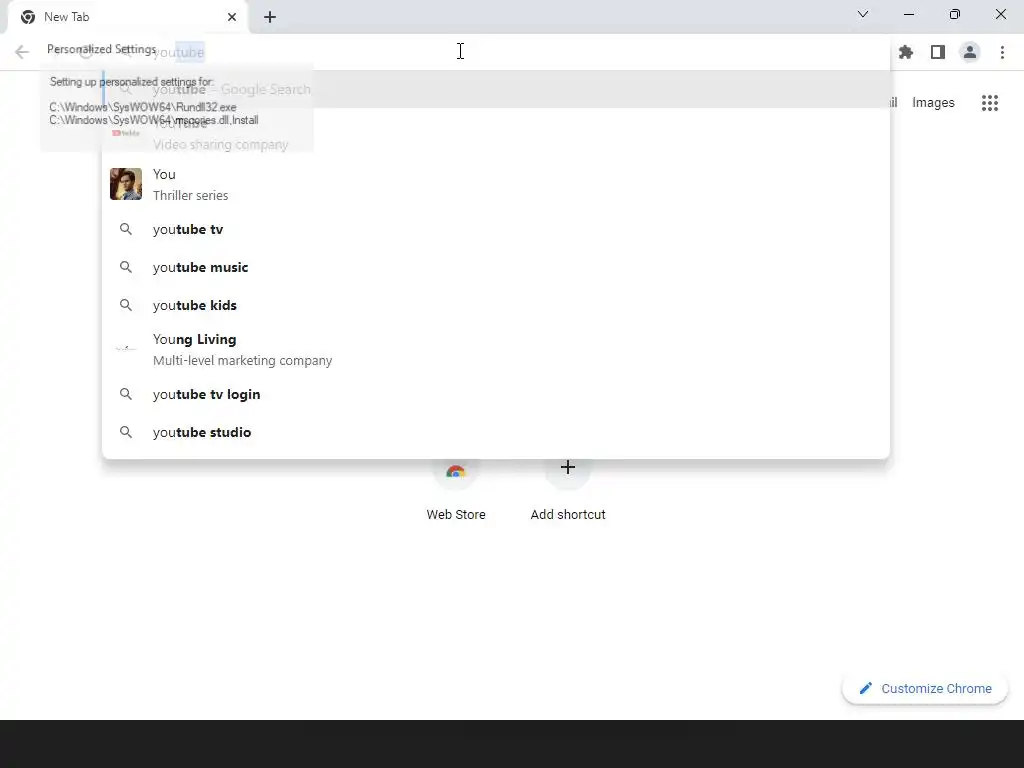The width and height of the screenshot is (1024, 768).
Task: Click the magnifier icon beside youtube tv login
Action: (126, 394)
